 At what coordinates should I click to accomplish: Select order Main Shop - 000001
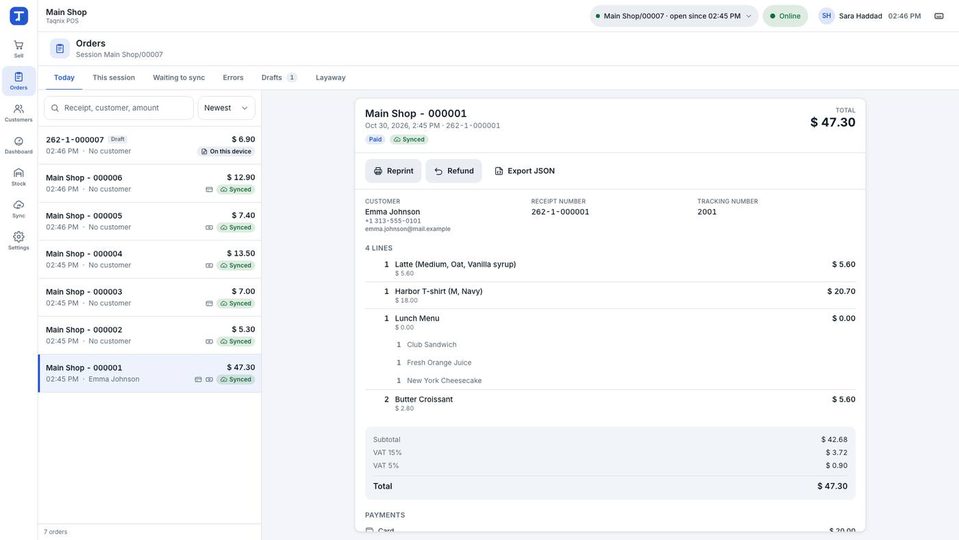coord(149,373)
